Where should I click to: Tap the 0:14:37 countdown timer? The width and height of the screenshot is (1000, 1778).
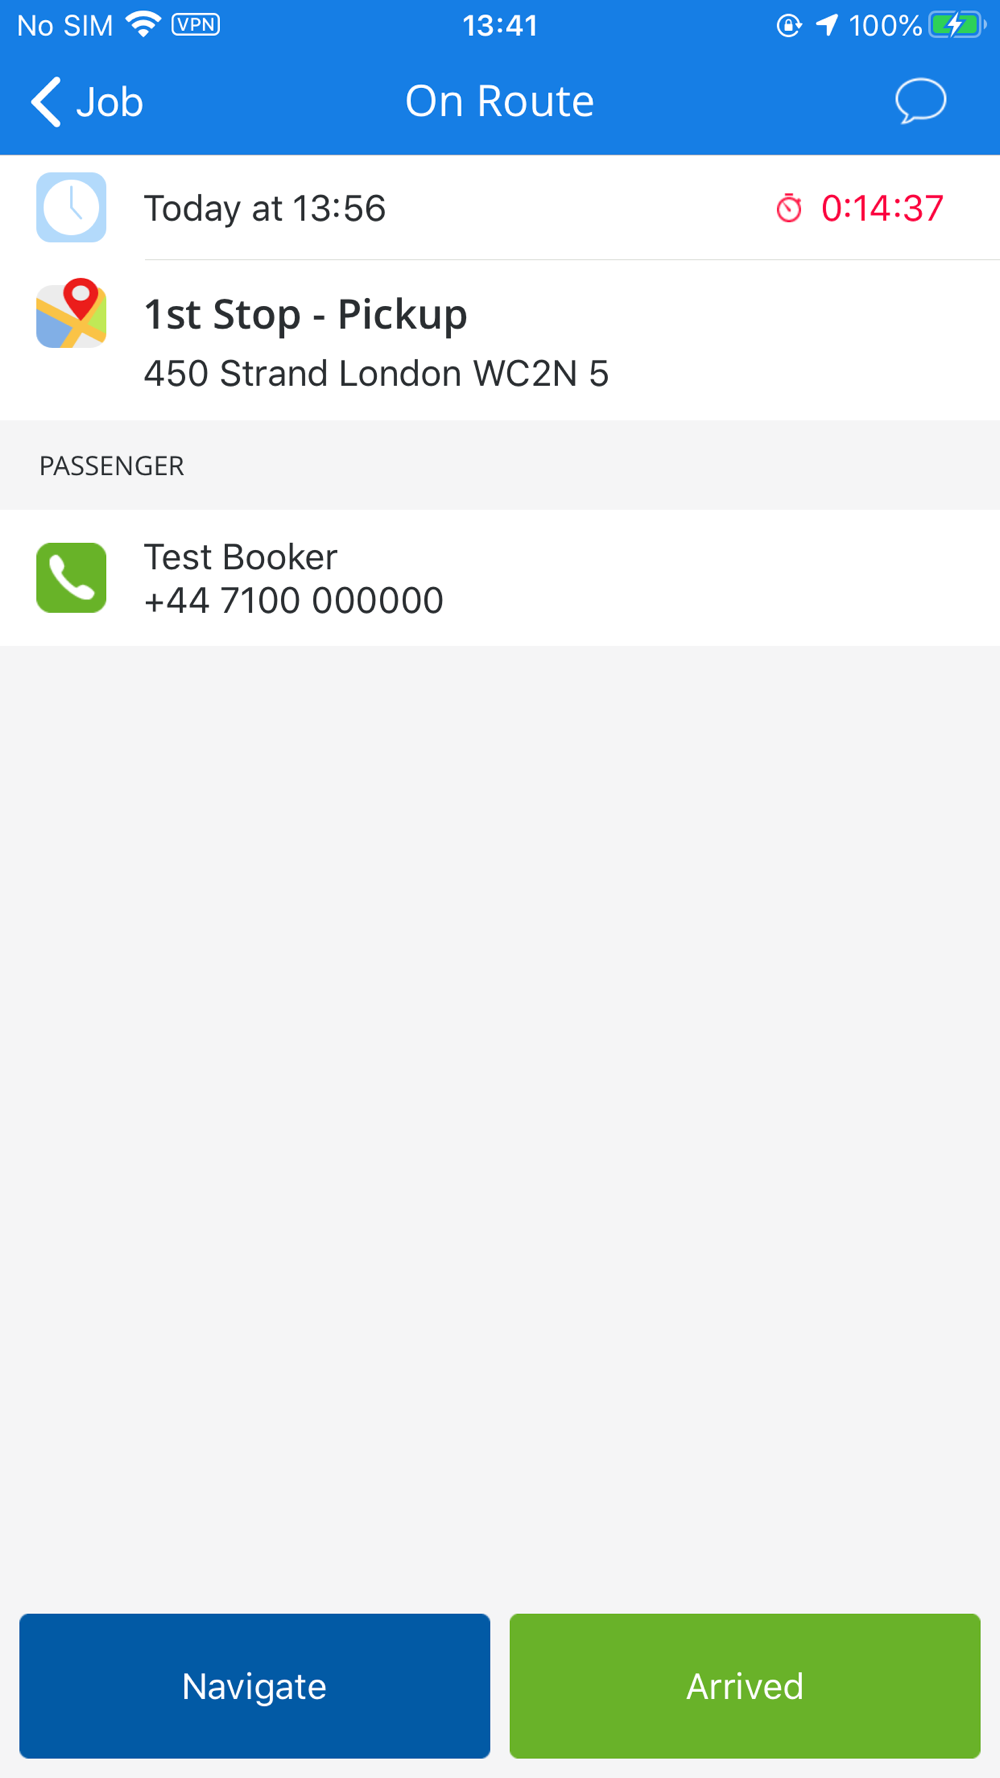tap(882, 208)
